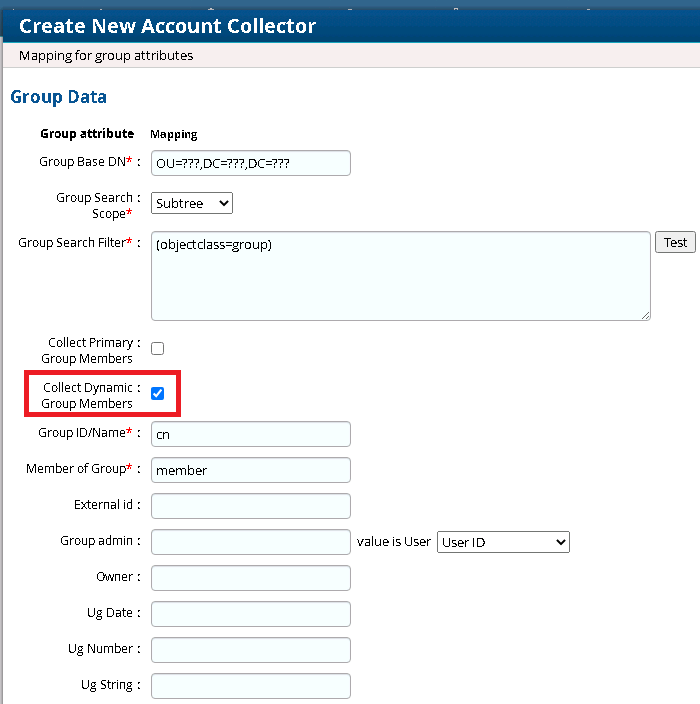Click the Collect Dynamic Group Members label

pyautogui.click(x=87, y=395)
